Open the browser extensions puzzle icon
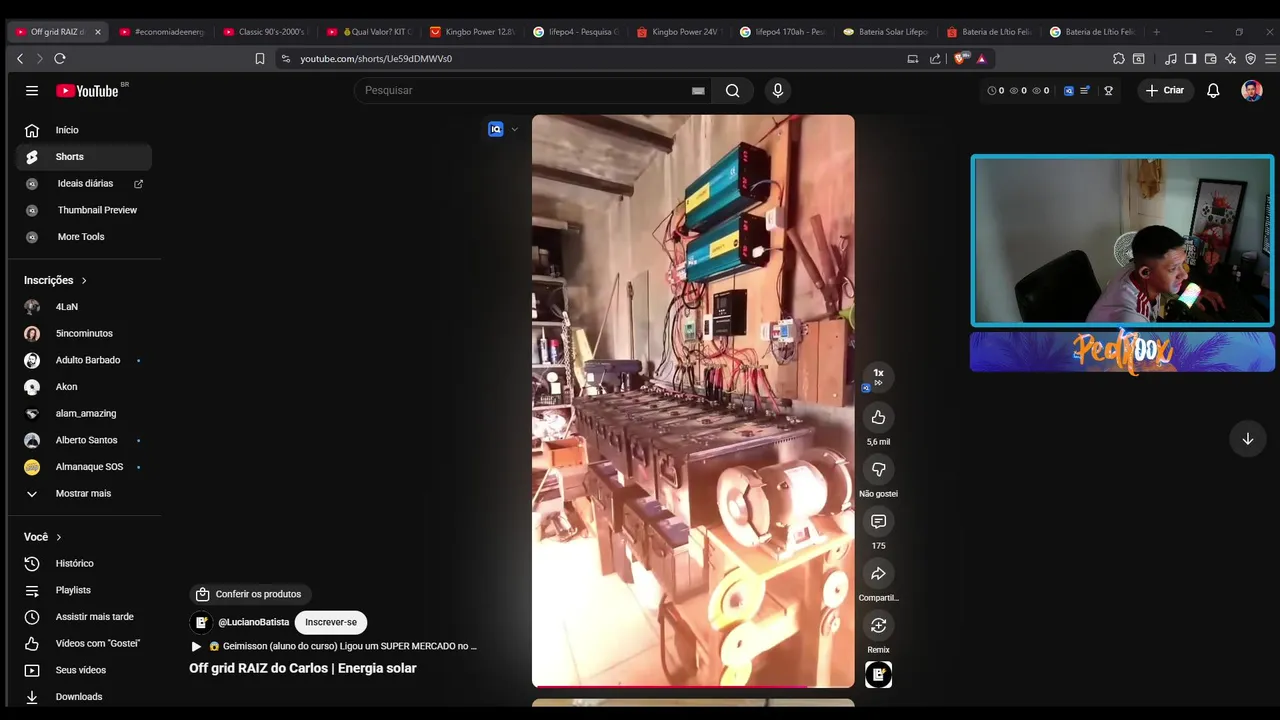 [1119, 59]
